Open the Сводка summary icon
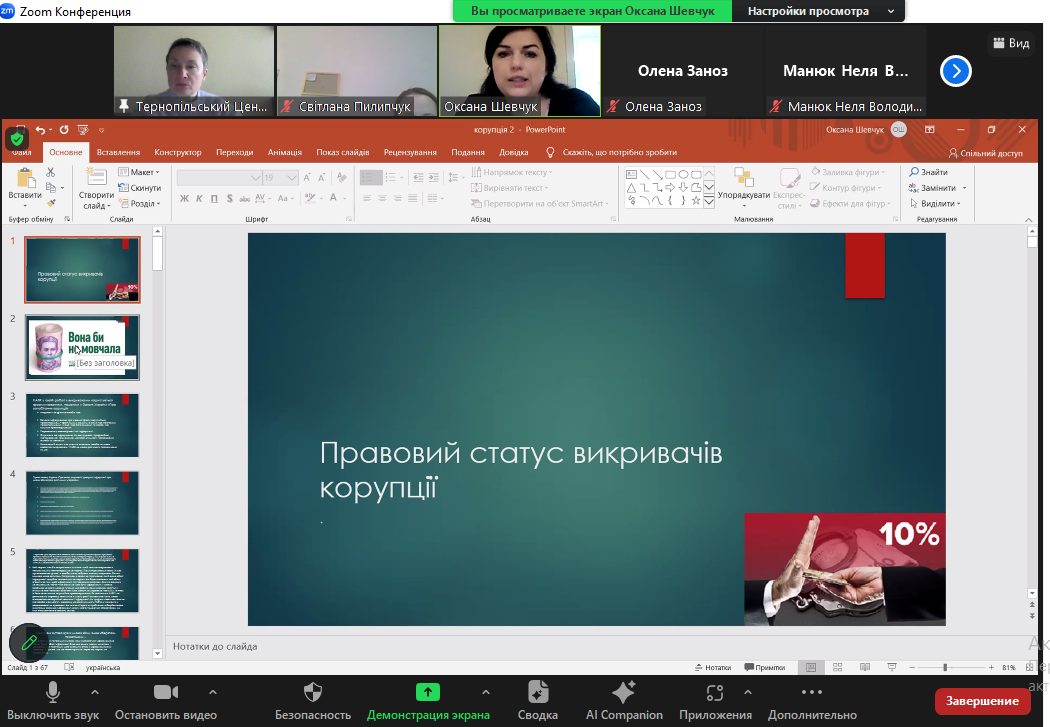 (x=538, y=692)
